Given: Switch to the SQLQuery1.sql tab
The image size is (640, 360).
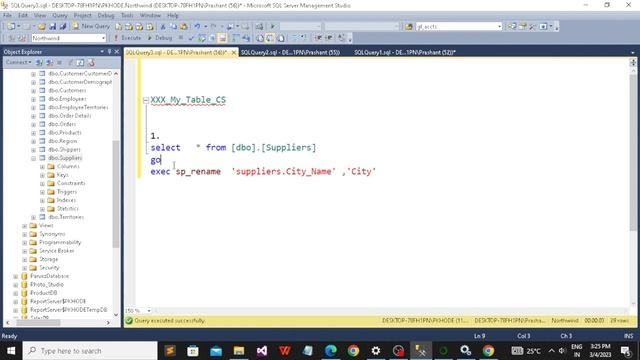Looking at the screenshot, I should (405, 52).
